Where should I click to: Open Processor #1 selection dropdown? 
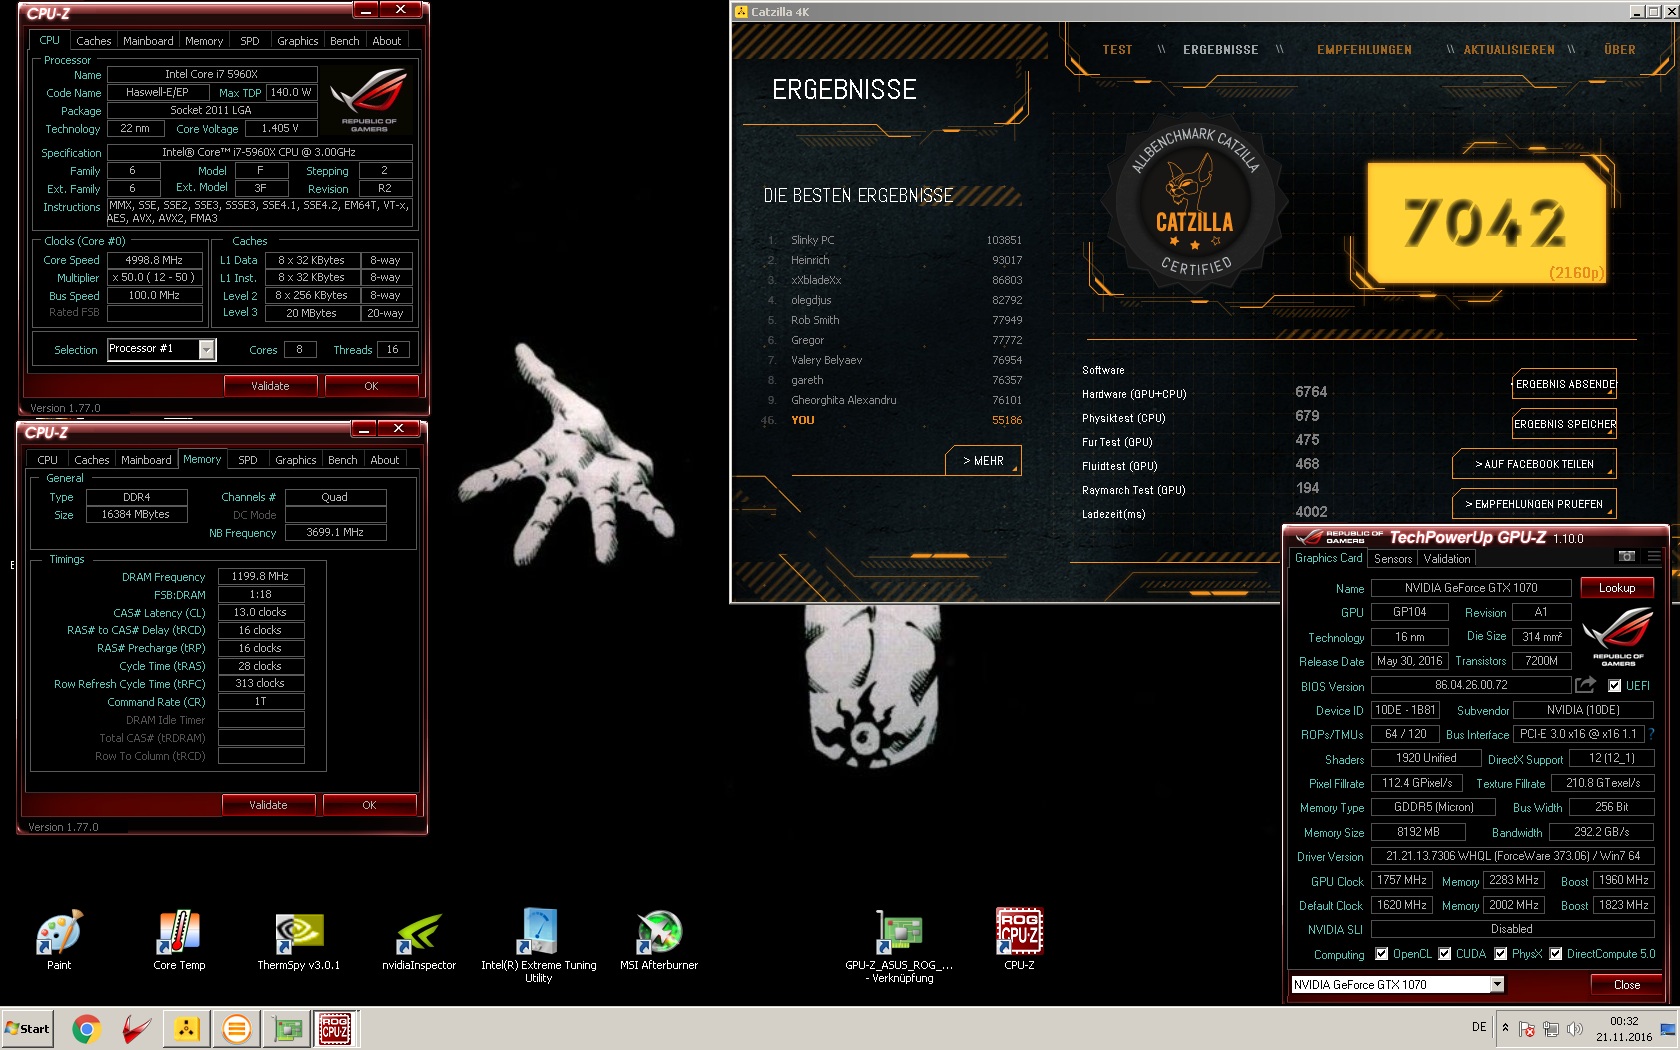[206, 349]
